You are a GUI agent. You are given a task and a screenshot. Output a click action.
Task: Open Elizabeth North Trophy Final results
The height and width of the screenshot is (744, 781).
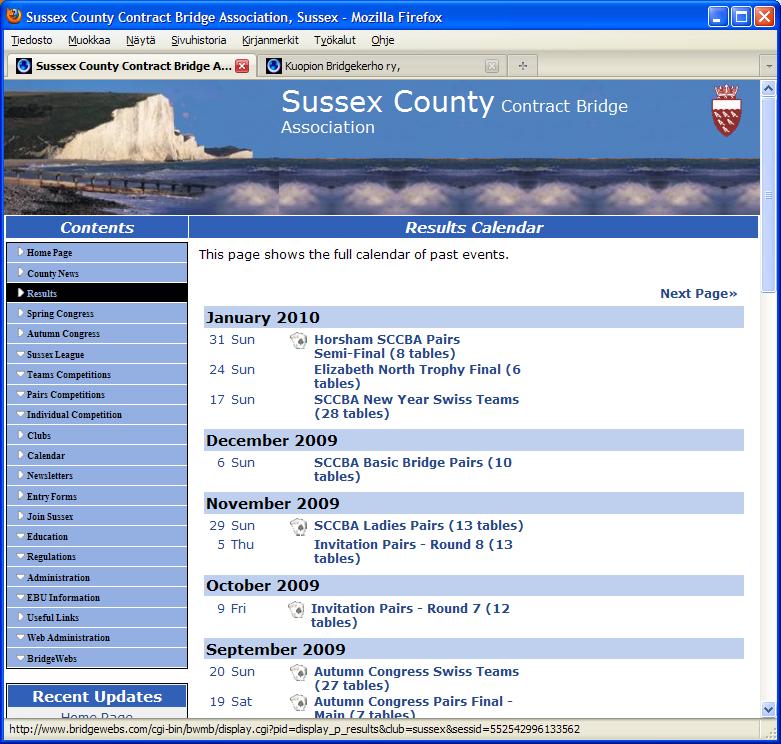(417, 376)
